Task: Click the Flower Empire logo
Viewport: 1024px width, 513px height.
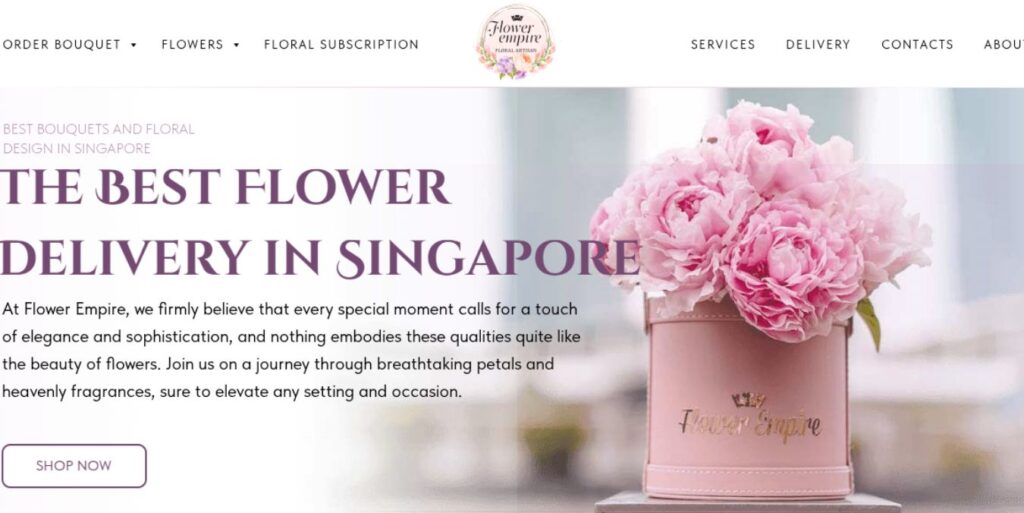Action: (515, 42)
